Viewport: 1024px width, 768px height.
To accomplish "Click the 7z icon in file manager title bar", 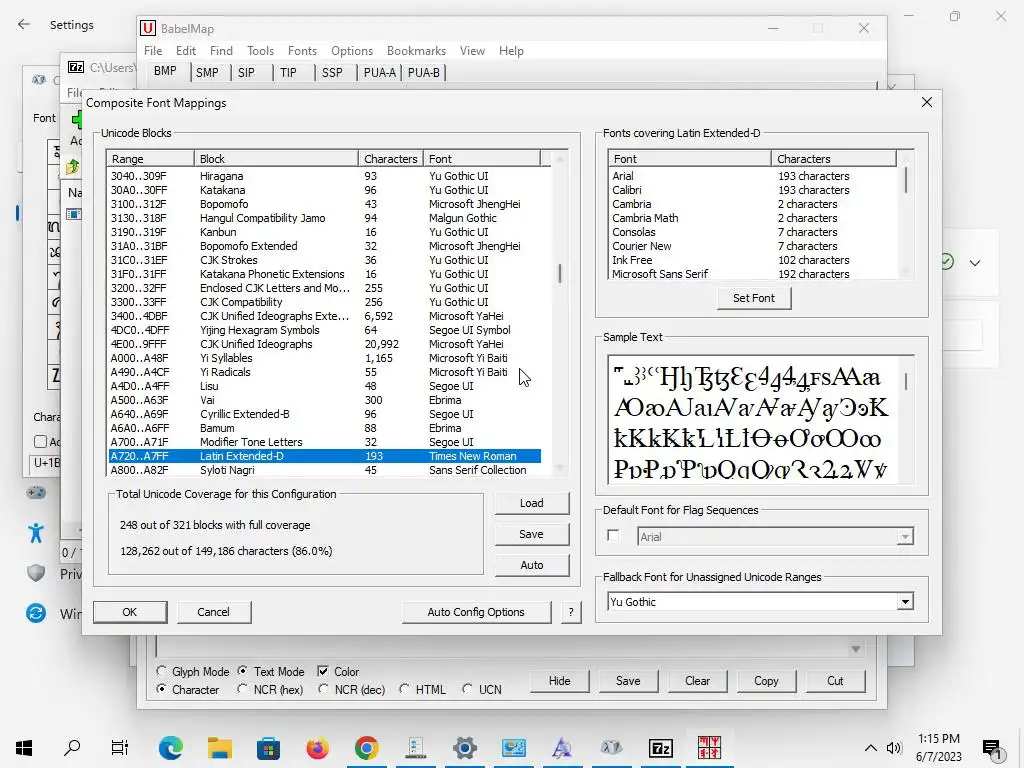I will coord(76,67).
